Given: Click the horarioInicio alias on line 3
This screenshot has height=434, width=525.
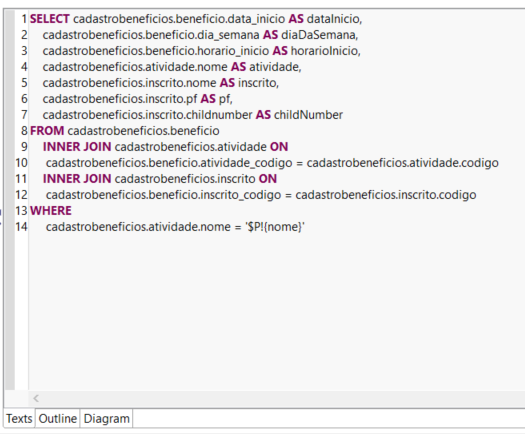Looking at the screenshot, I should click(324, 51).
